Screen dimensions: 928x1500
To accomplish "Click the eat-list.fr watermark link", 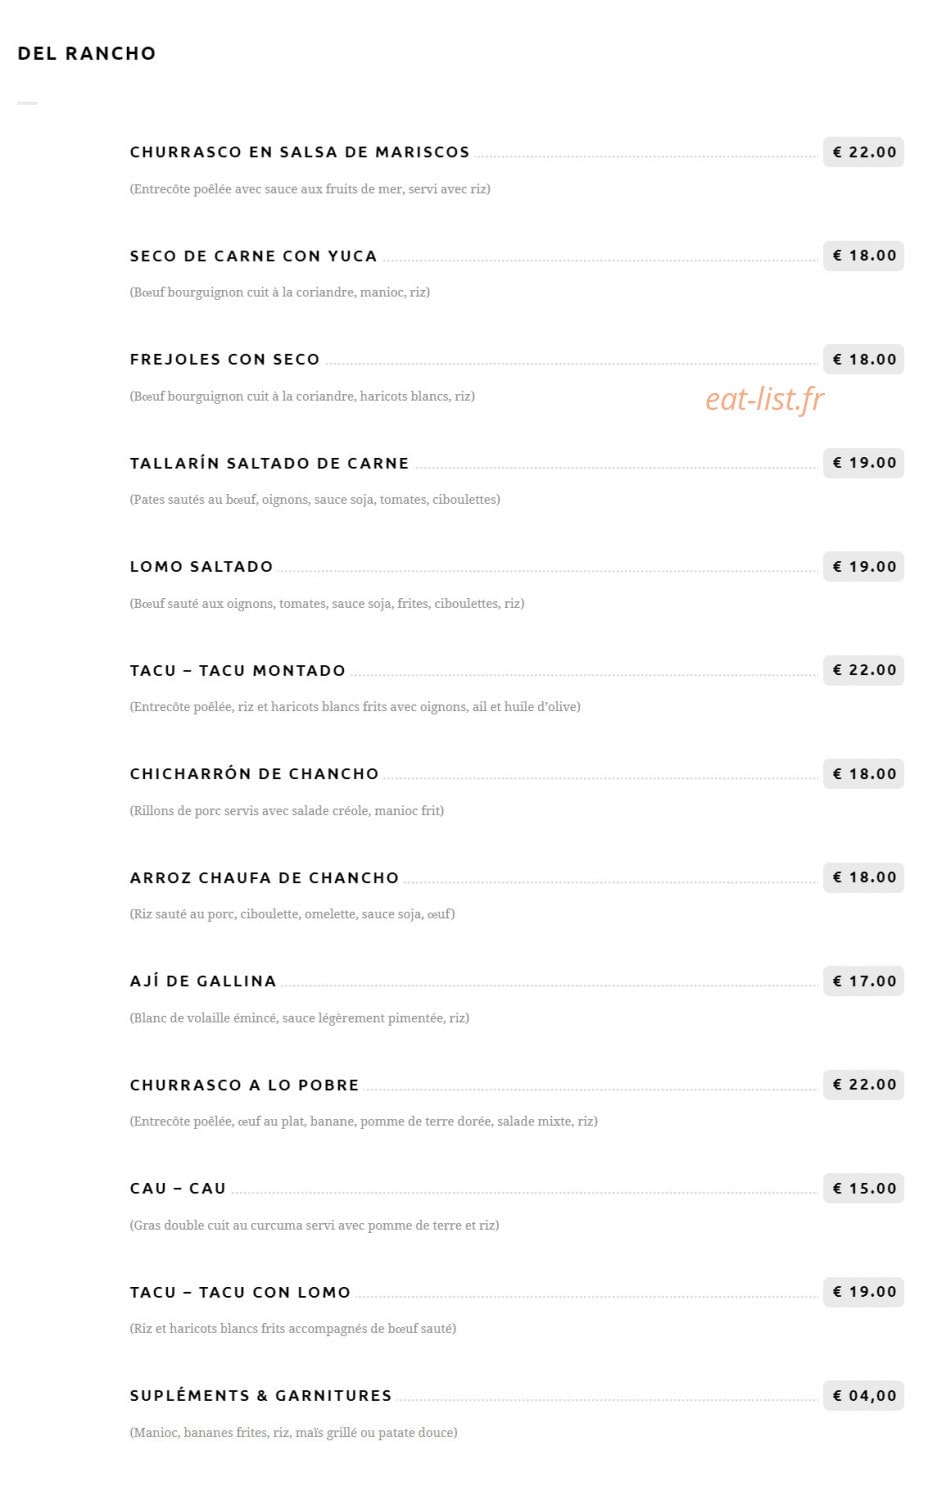I will point(765,398).
